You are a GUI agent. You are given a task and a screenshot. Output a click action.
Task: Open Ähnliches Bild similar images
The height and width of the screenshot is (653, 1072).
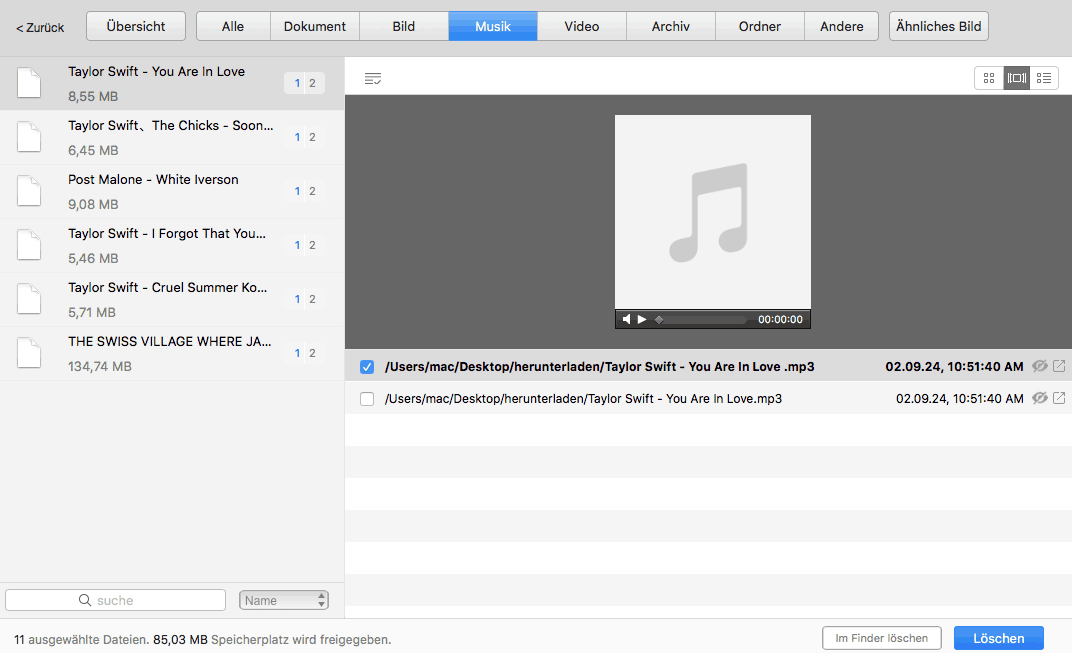click(x=939, y=26)
